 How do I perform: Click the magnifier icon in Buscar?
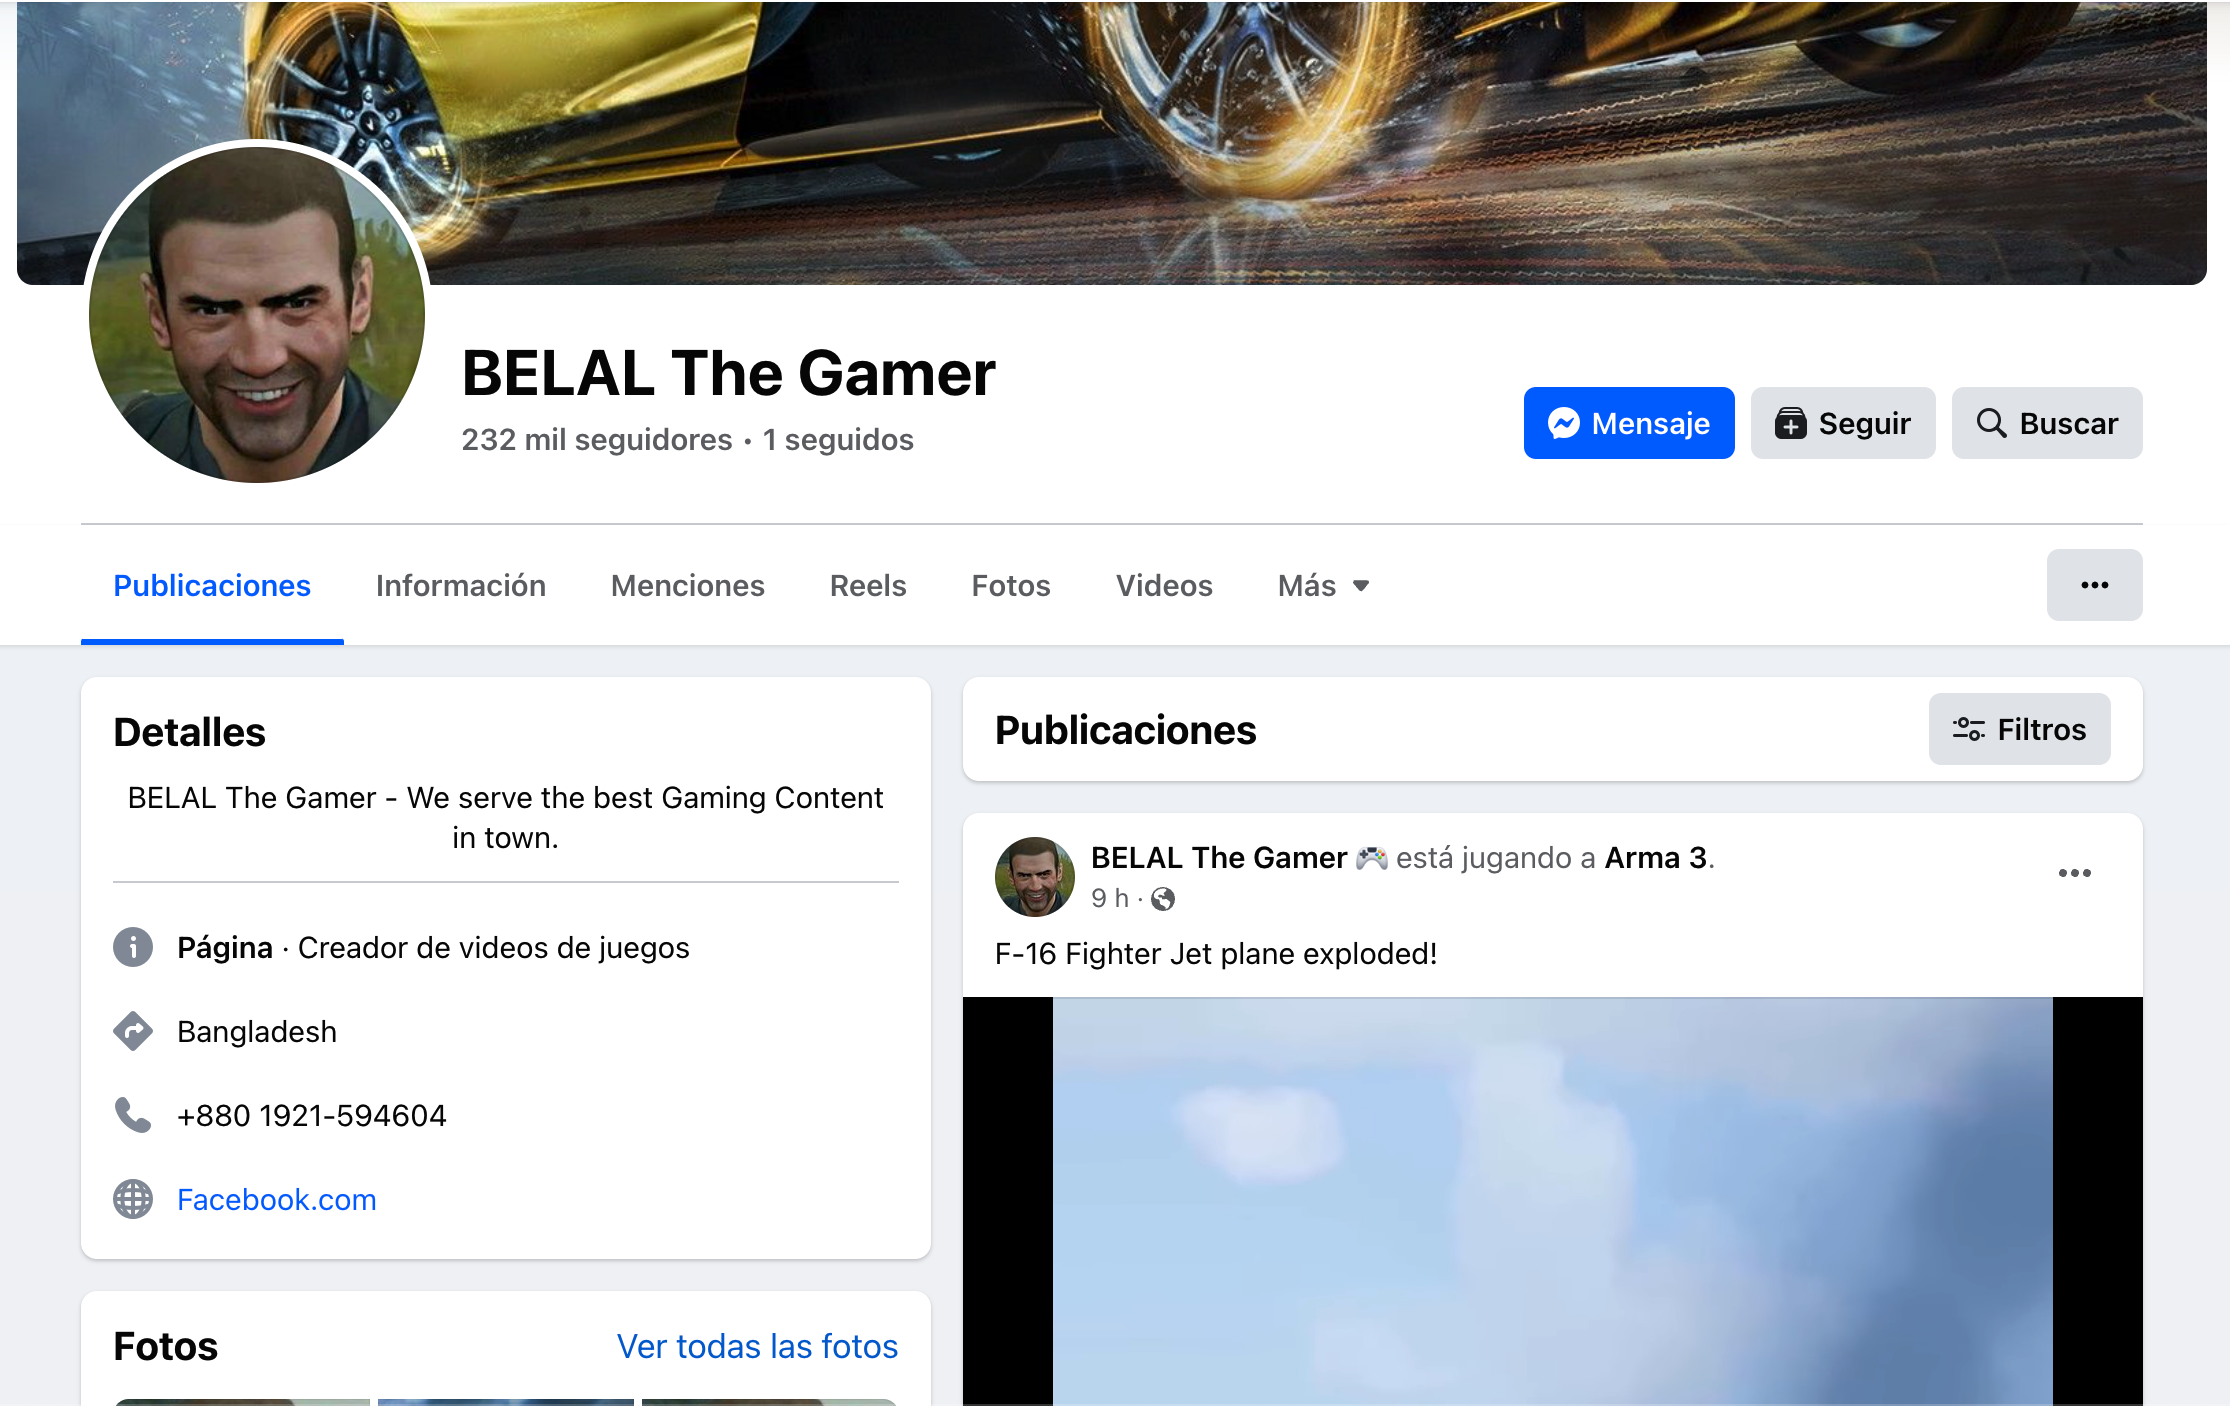(x=1991, y=423)
